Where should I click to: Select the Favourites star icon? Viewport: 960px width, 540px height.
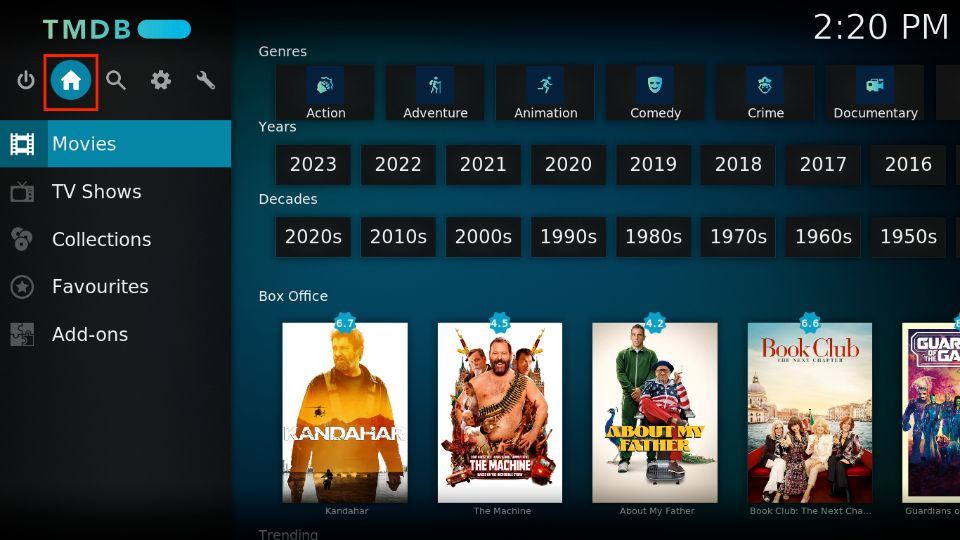coord(22,287)
